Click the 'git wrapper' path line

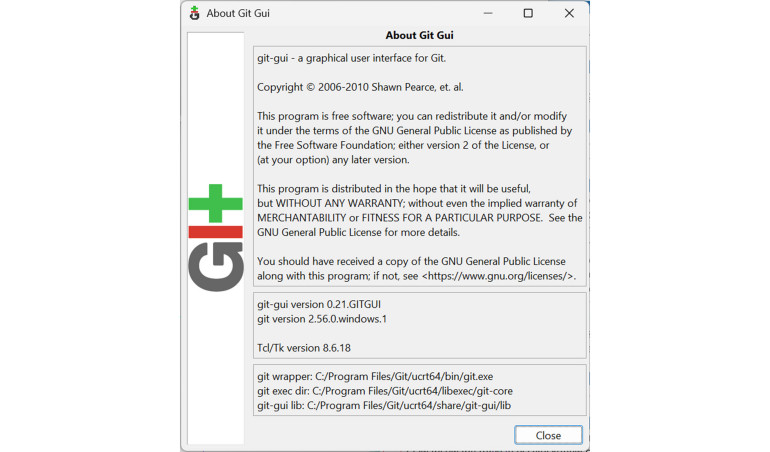pos(375,376)
